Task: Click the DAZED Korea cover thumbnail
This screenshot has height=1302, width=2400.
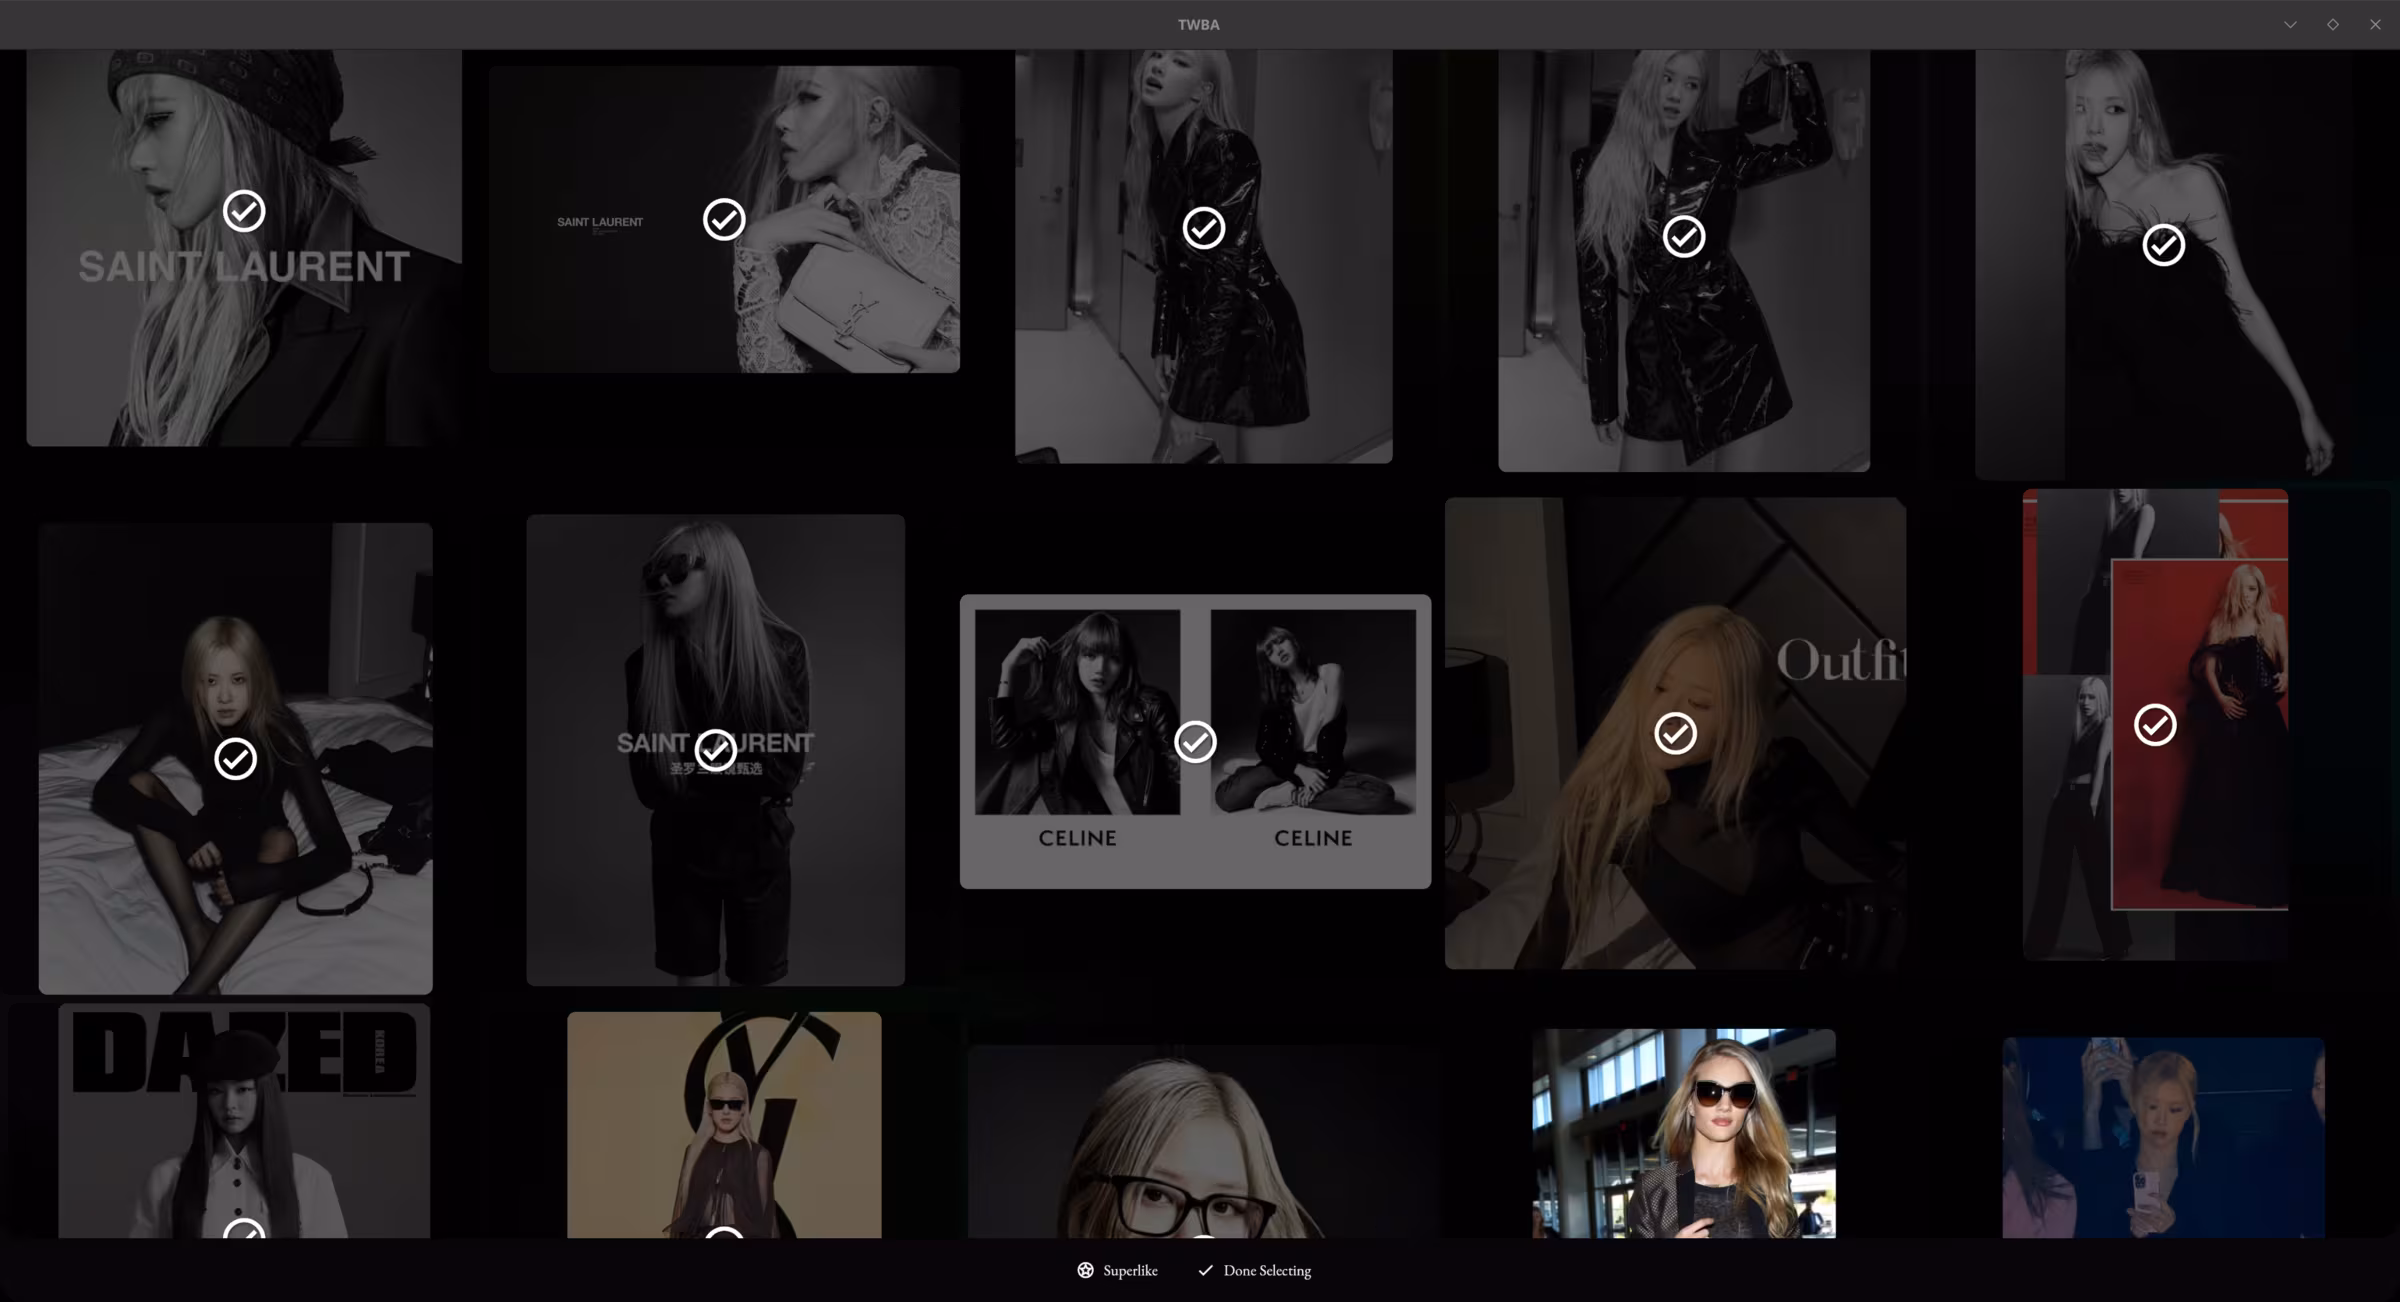Action: pos(244,1121)
